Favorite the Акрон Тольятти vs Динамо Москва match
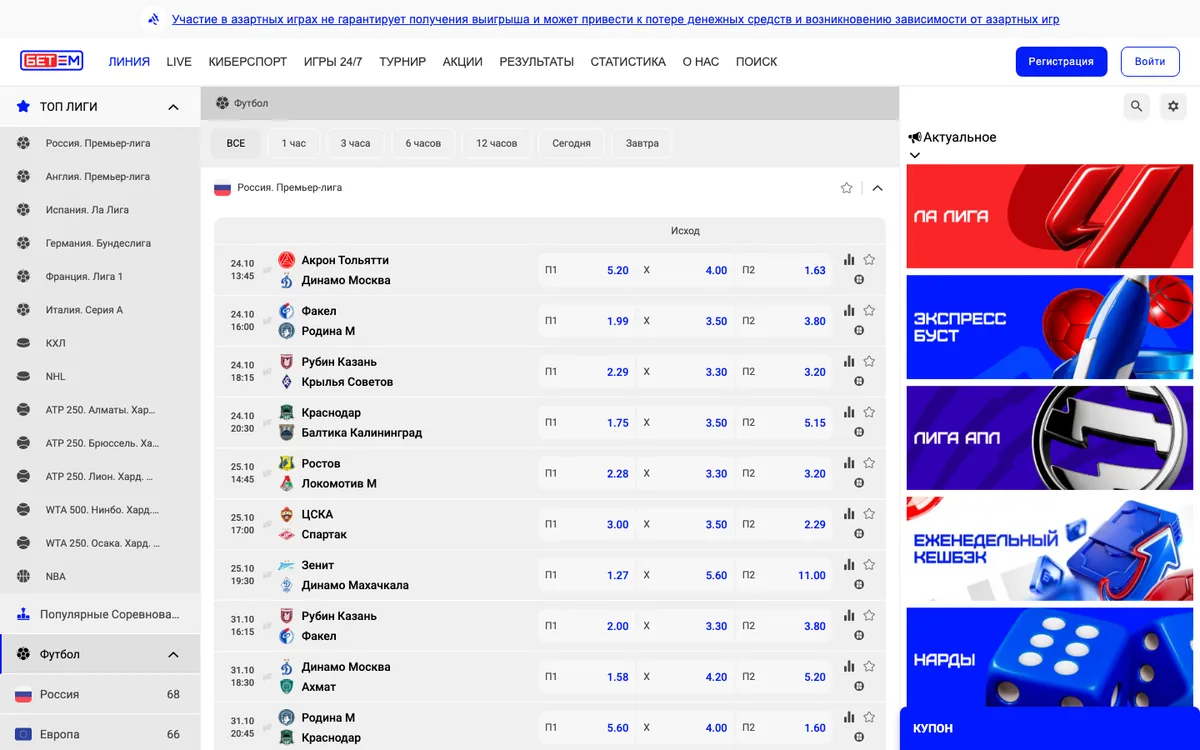 point(869,260)
